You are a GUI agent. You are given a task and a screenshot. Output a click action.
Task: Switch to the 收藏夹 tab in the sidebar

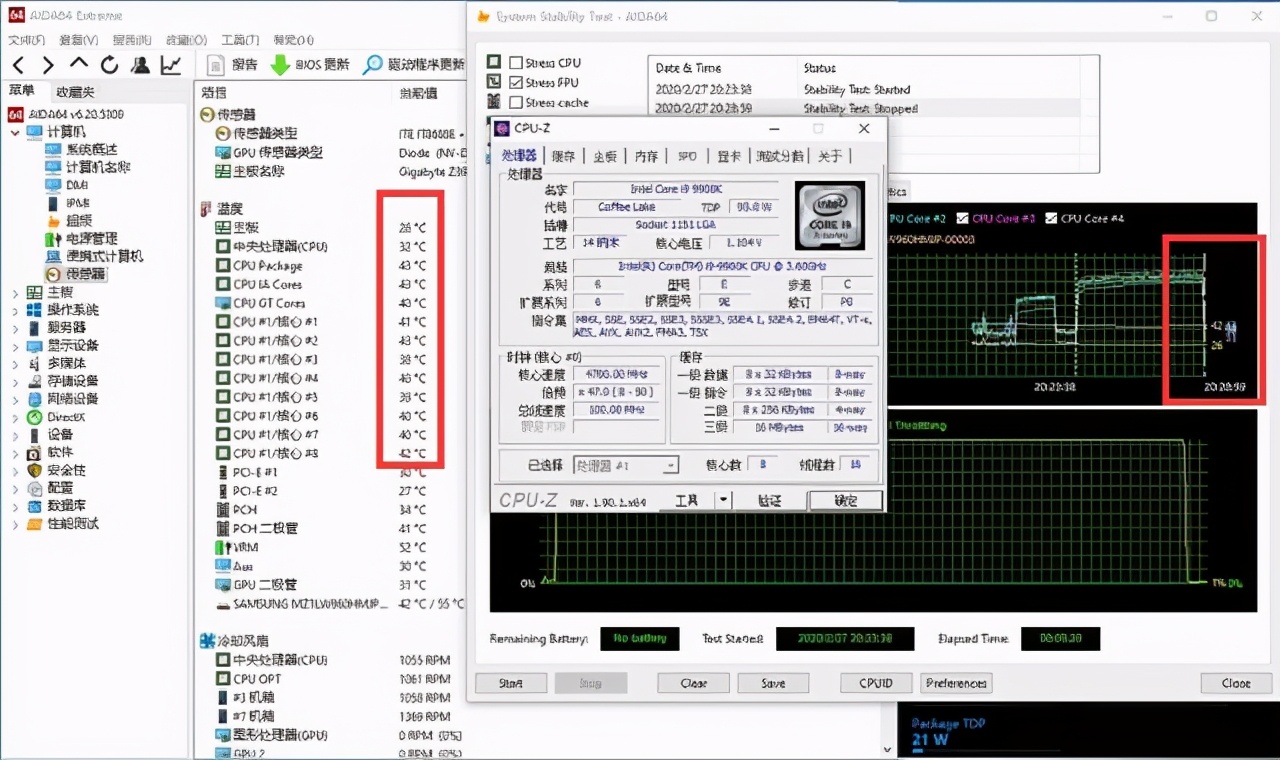[75, 92]
